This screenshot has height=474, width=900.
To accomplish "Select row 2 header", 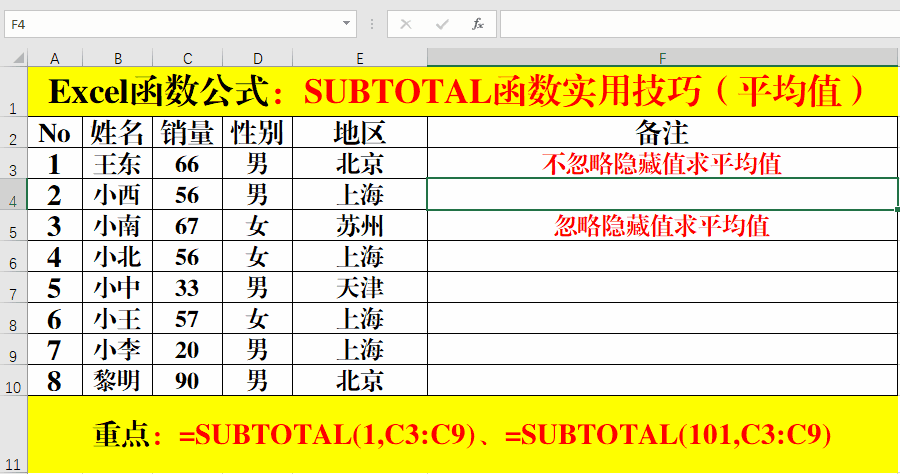I will [x=13, y=132].
